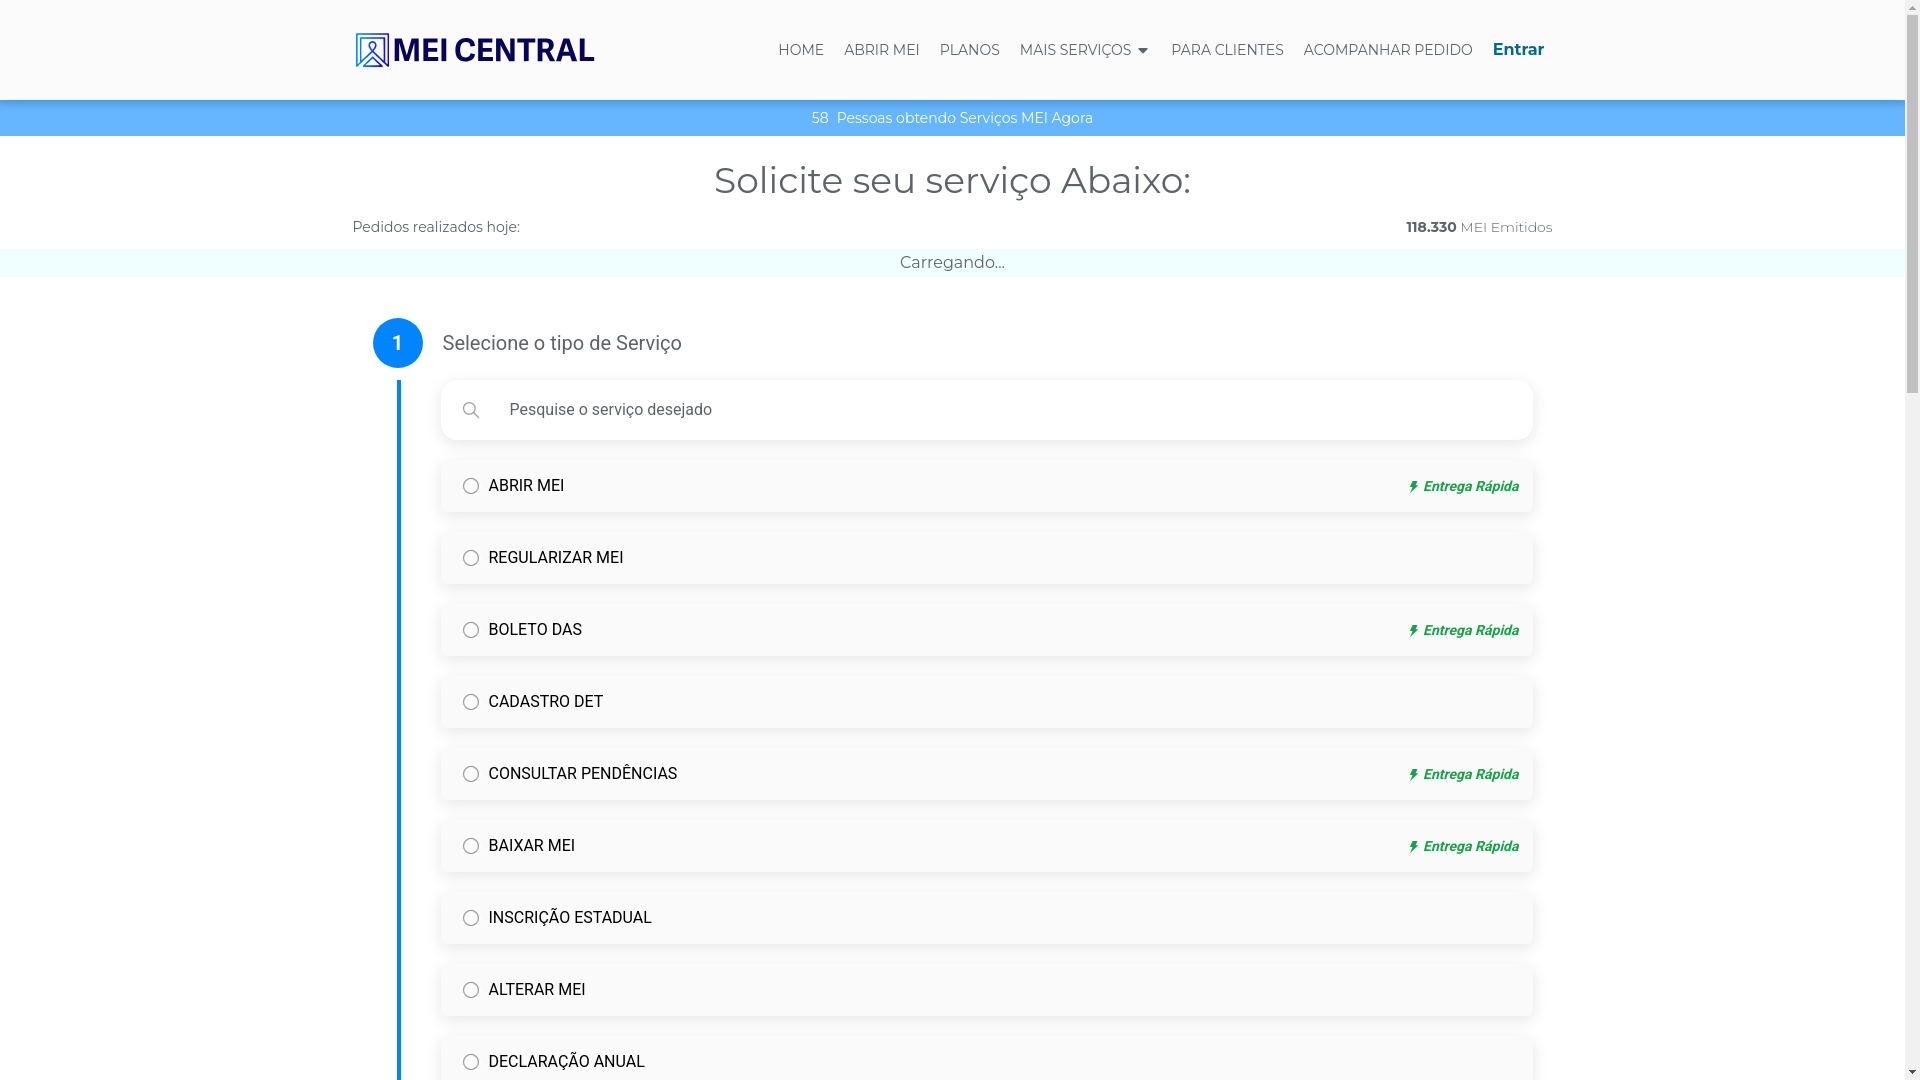Click the '118.330 MEI Emitidos' counter text
1920x1080 pixels.
tap(1479, 227)
